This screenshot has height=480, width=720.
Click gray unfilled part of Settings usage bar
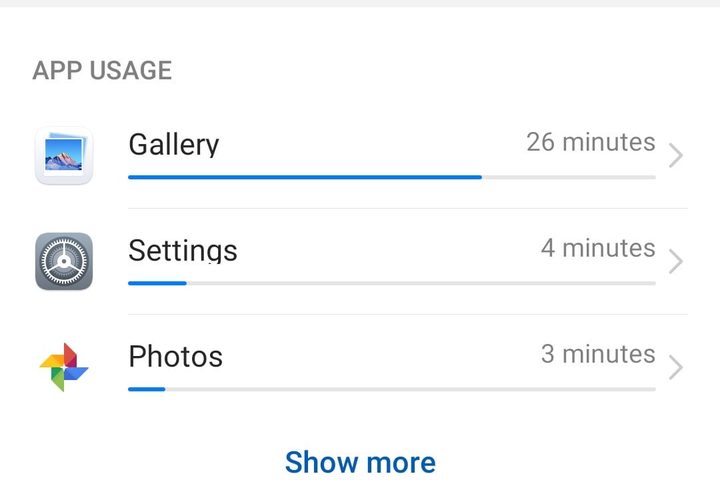(420, 283)
